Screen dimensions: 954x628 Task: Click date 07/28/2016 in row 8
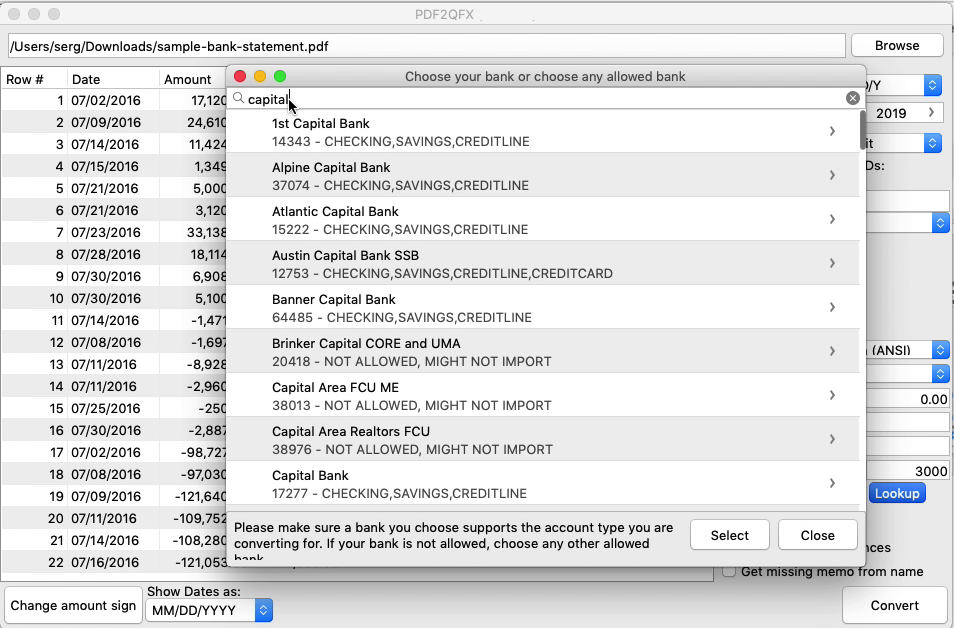pos(106,254)
